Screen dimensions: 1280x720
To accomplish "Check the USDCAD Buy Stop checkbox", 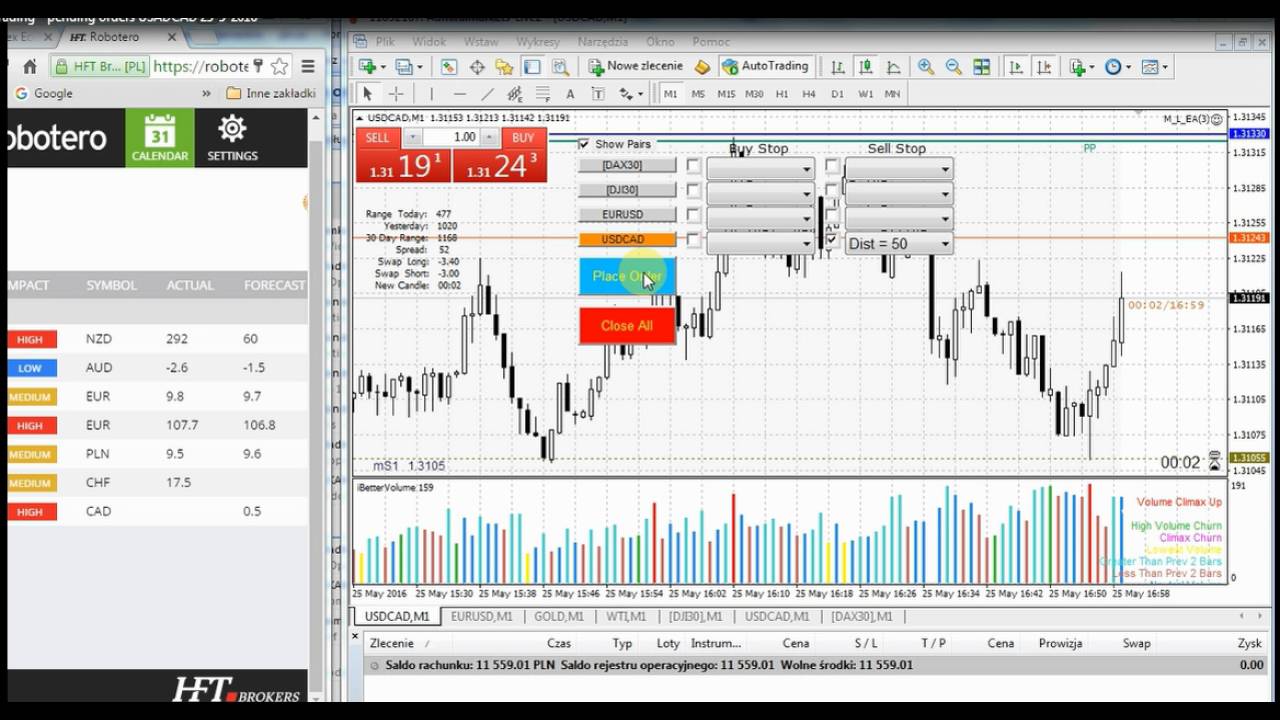I will point(693,240).
